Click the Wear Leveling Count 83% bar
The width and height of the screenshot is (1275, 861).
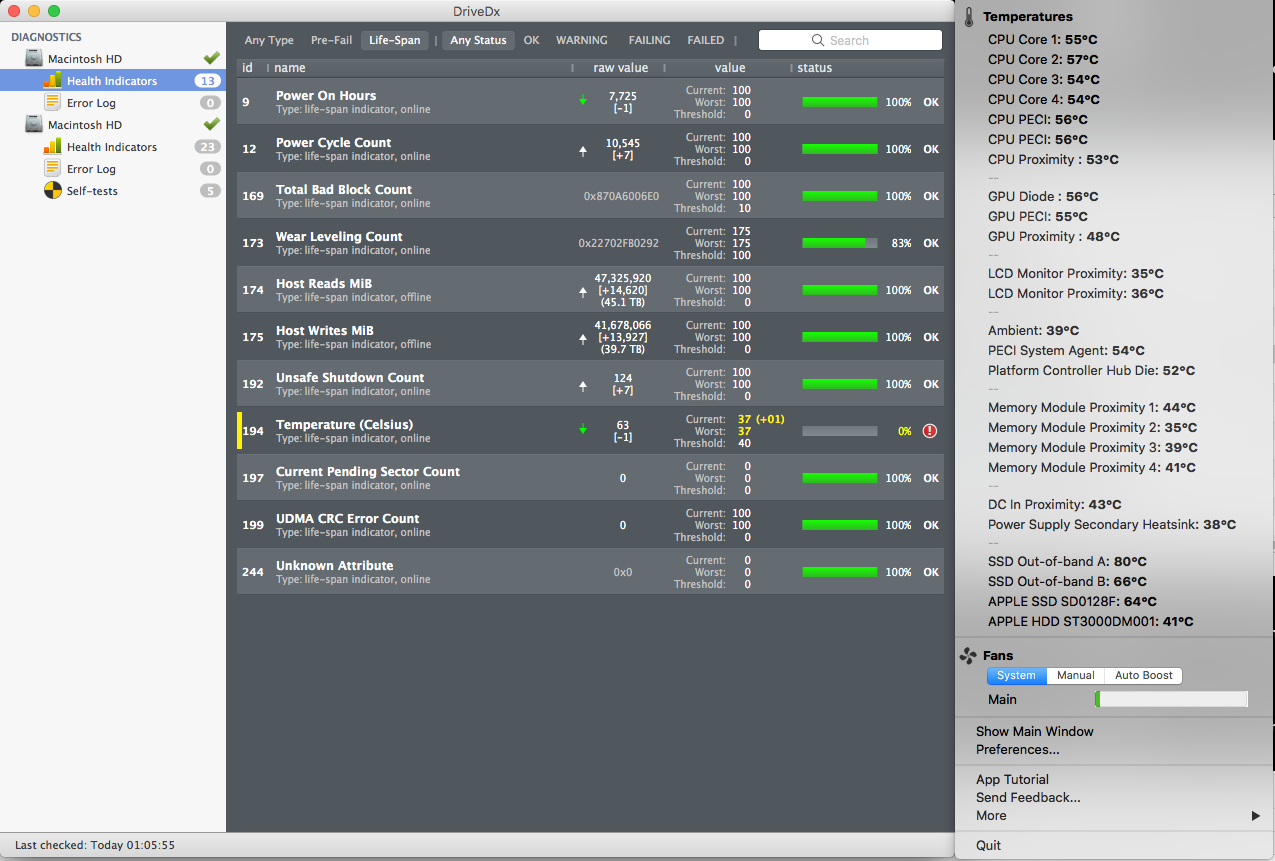[x=840, y=243]
